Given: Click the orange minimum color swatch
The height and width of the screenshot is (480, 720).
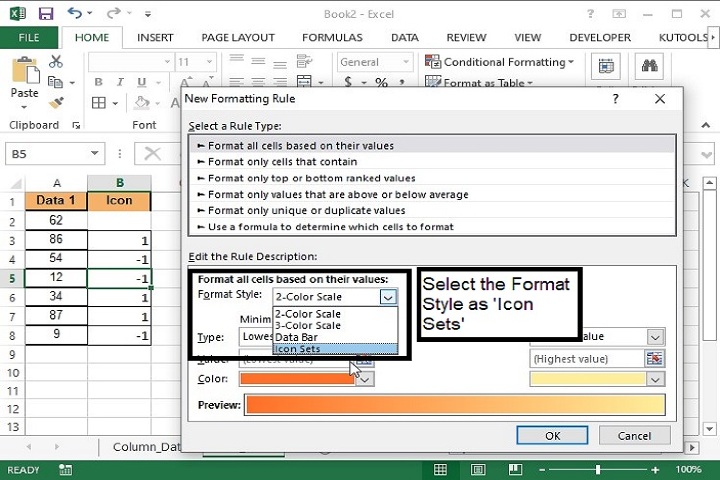Looking at the screenshot, I should coord(297,379).
